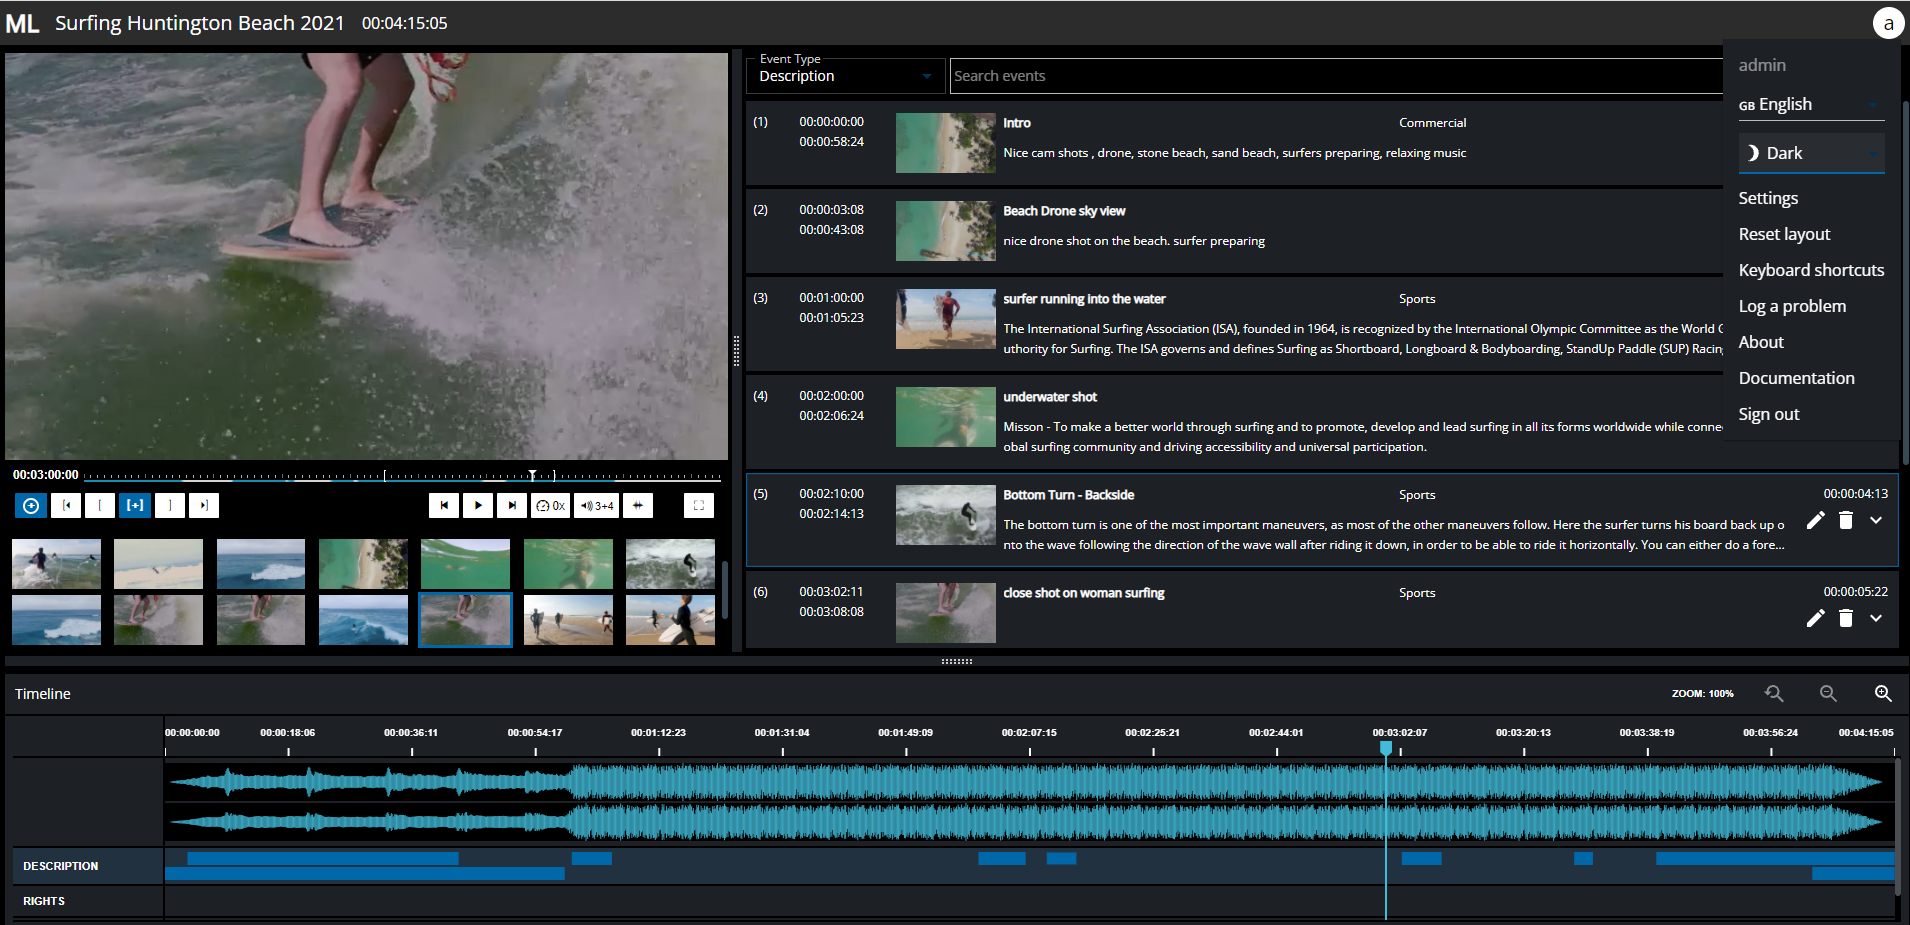This screenshot has height=925, width=1910.
Task: Click Sign out
Action: 1768,414
